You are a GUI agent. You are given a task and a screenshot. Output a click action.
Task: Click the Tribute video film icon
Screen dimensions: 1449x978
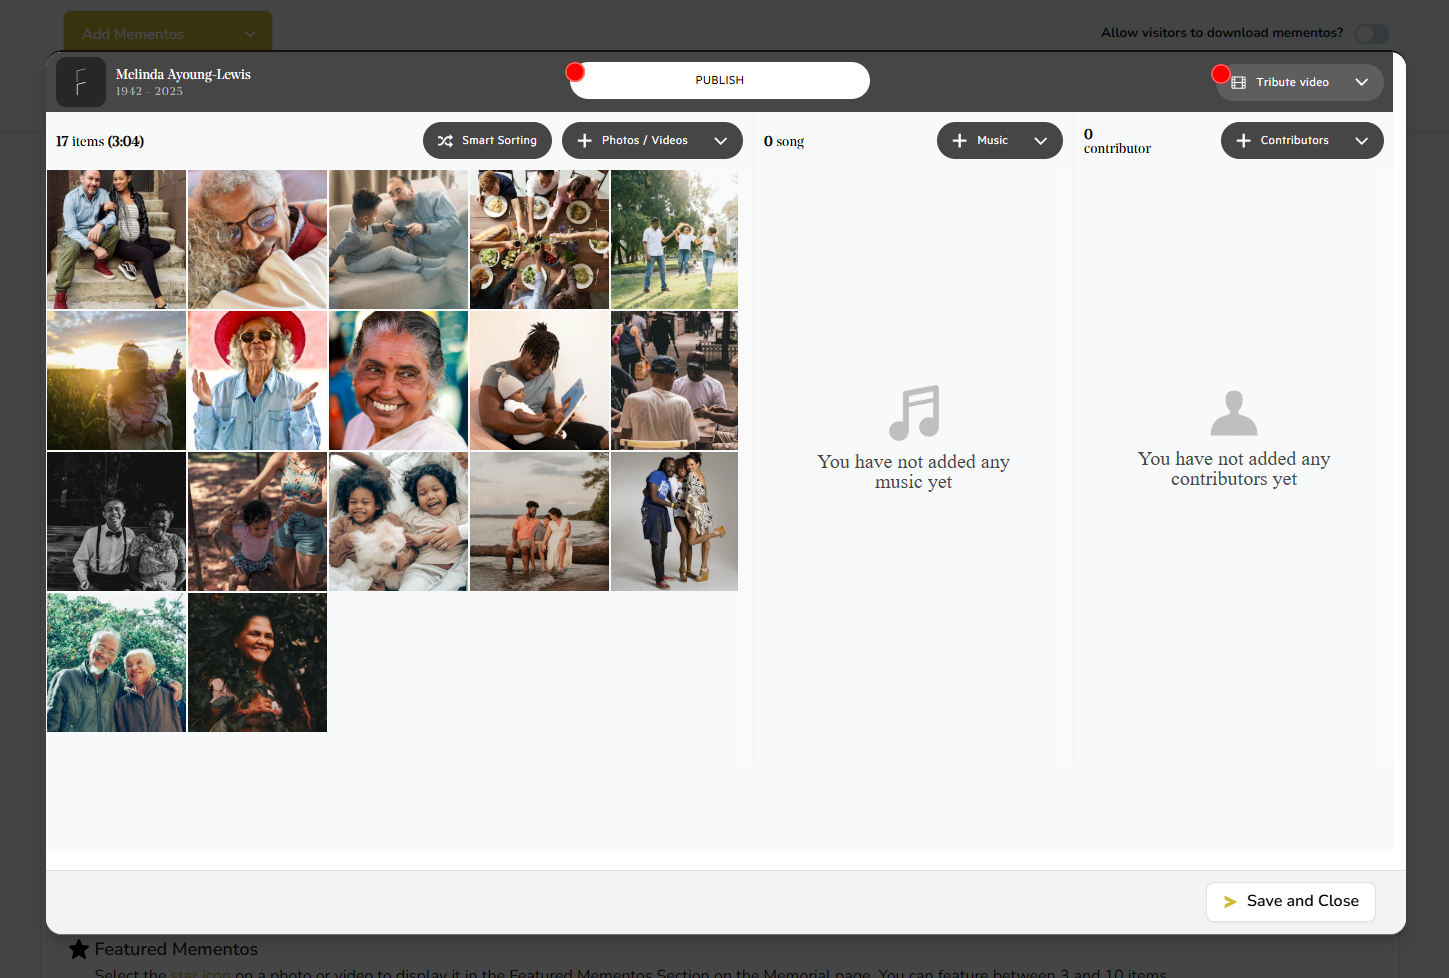click(1239, 83)
